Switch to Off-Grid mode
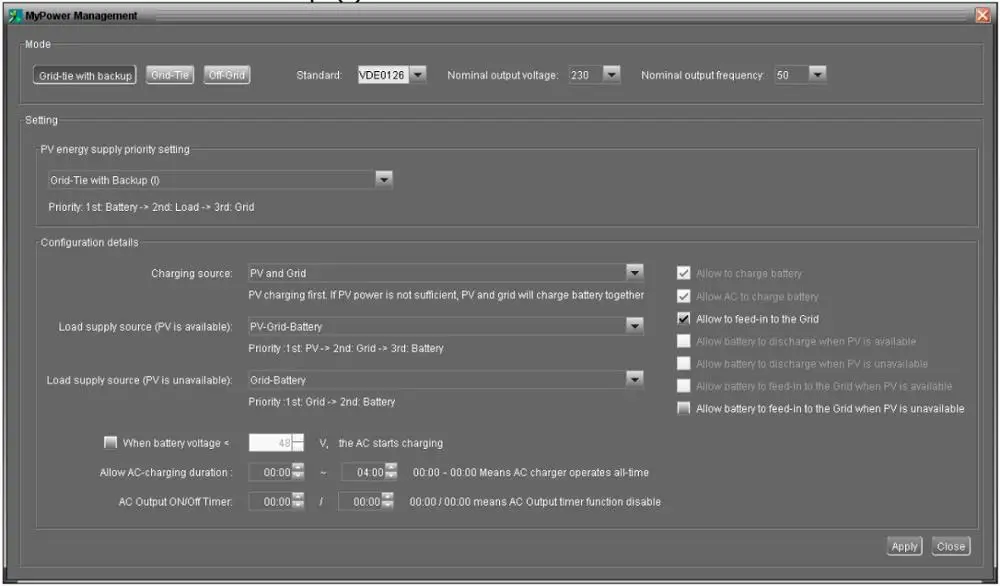 point(226,75)
